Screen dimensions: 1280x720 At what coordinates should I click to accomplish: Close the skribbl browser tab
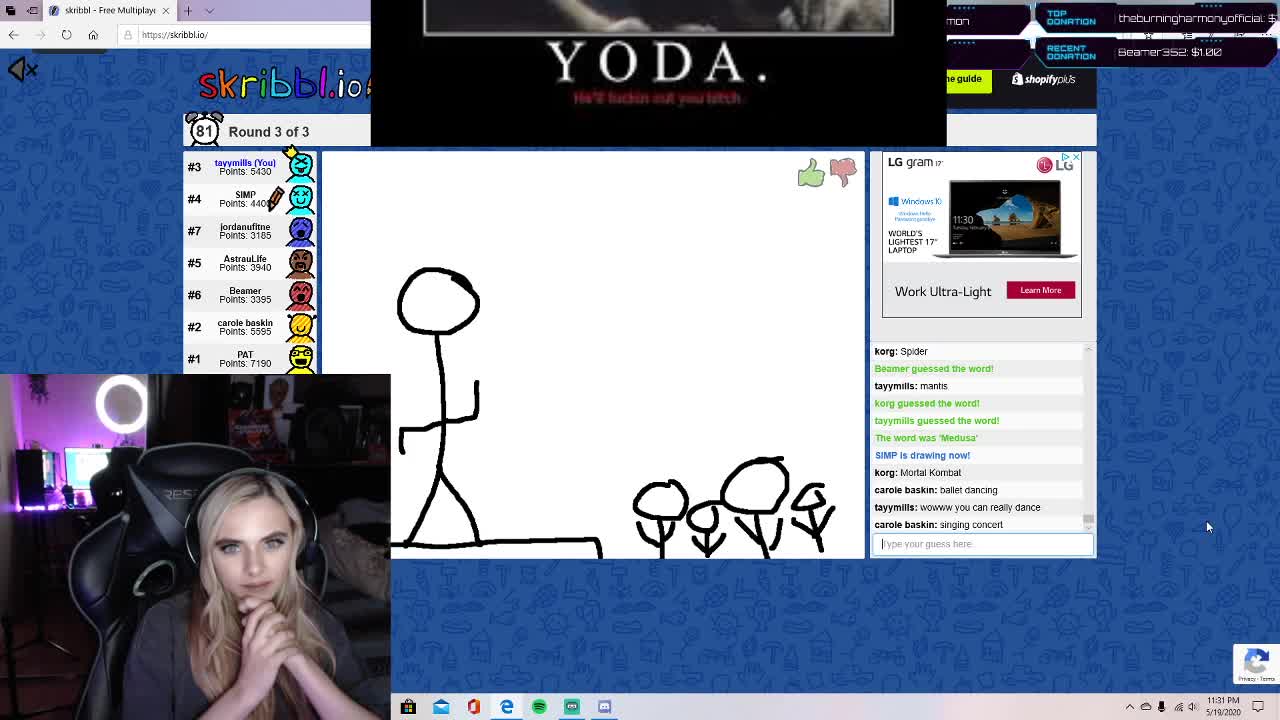[x=166, y=10]
